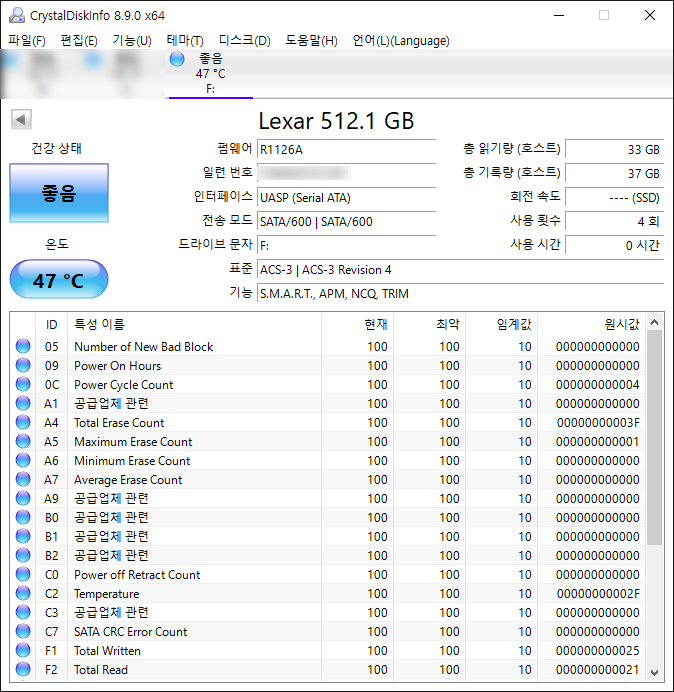Select raw value 00000000002F of Temperature
Screen dimensions: 674x692
[x=598, y=594]
